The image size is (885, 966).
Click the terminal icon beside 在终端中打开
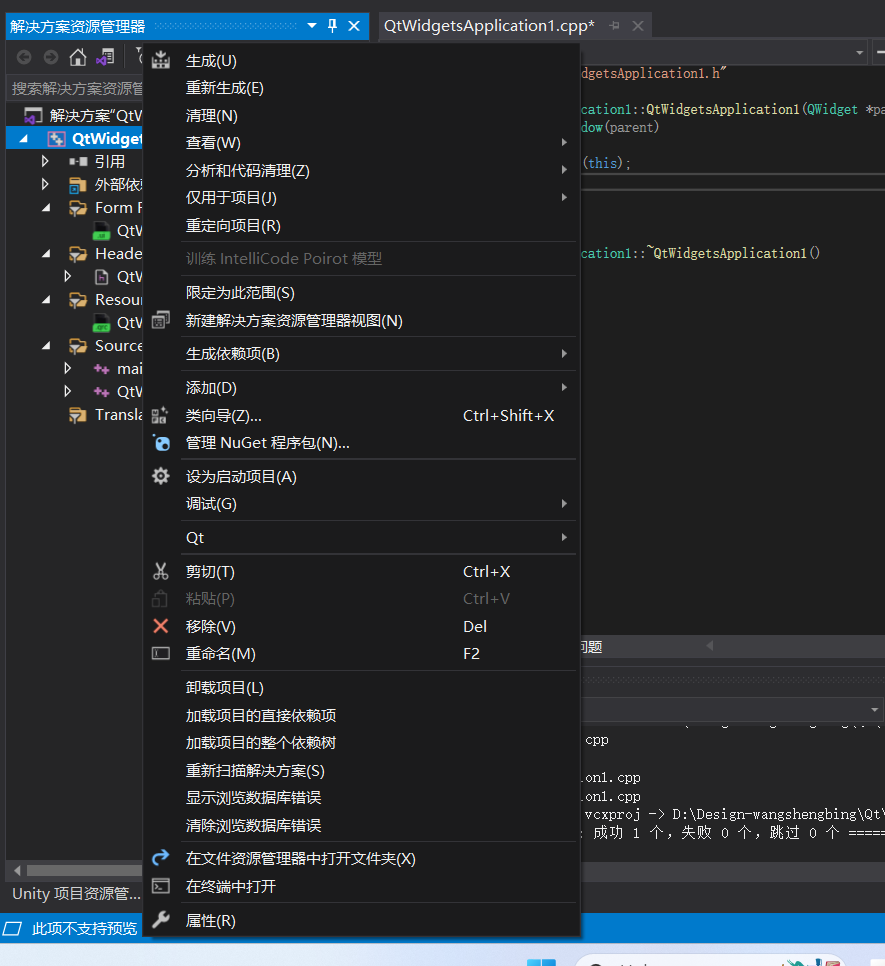click(x=161, y=886)
